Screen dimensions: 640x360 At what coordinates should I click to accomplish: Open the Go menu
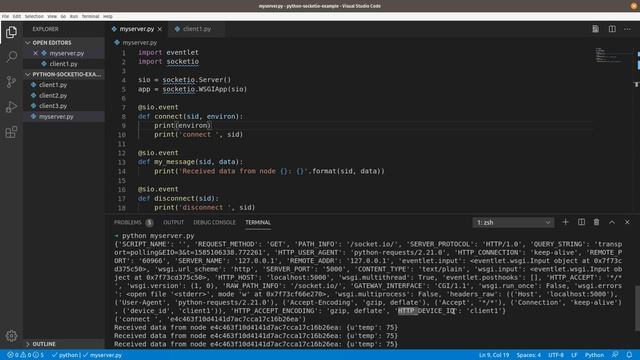point(63,16)
